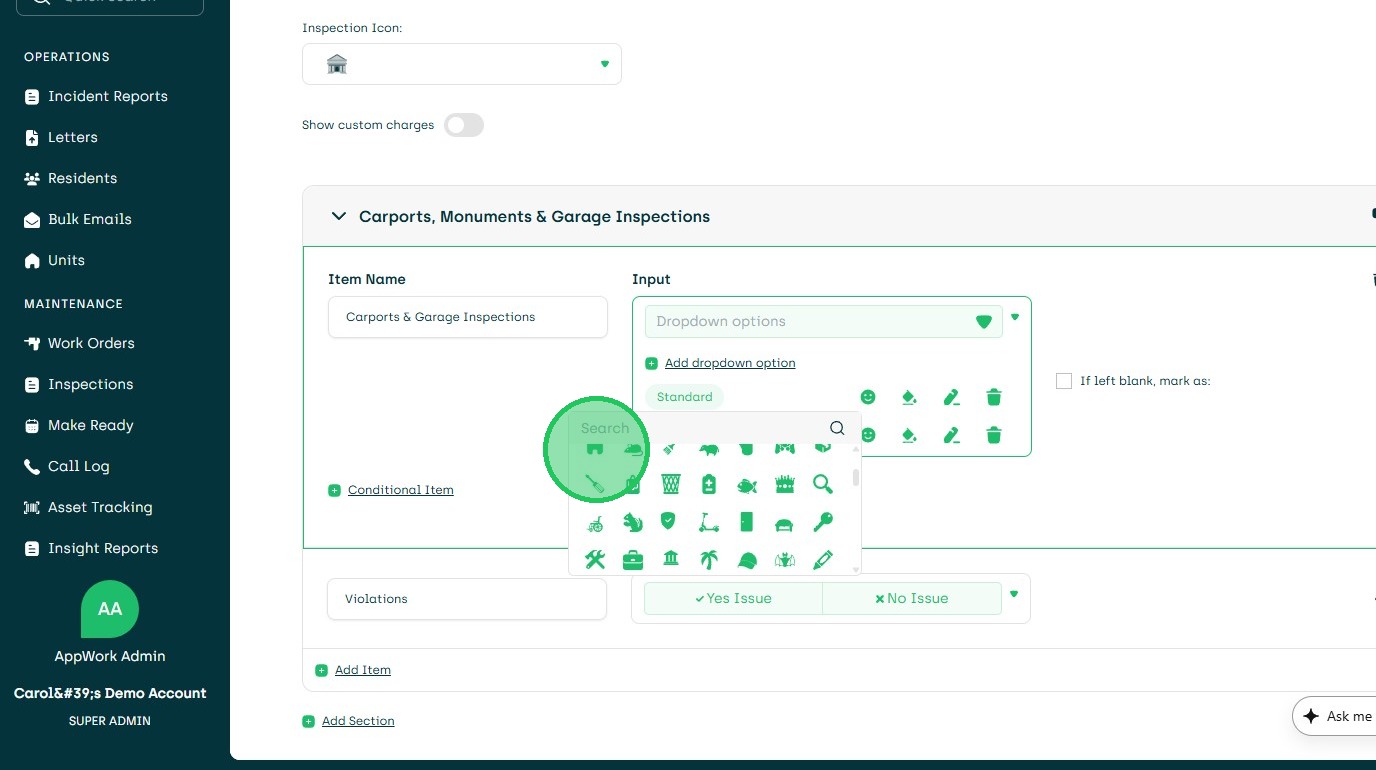Choose the wastebasket icon in picker
The image size is (1376, 770).
(x=671, y=485)
